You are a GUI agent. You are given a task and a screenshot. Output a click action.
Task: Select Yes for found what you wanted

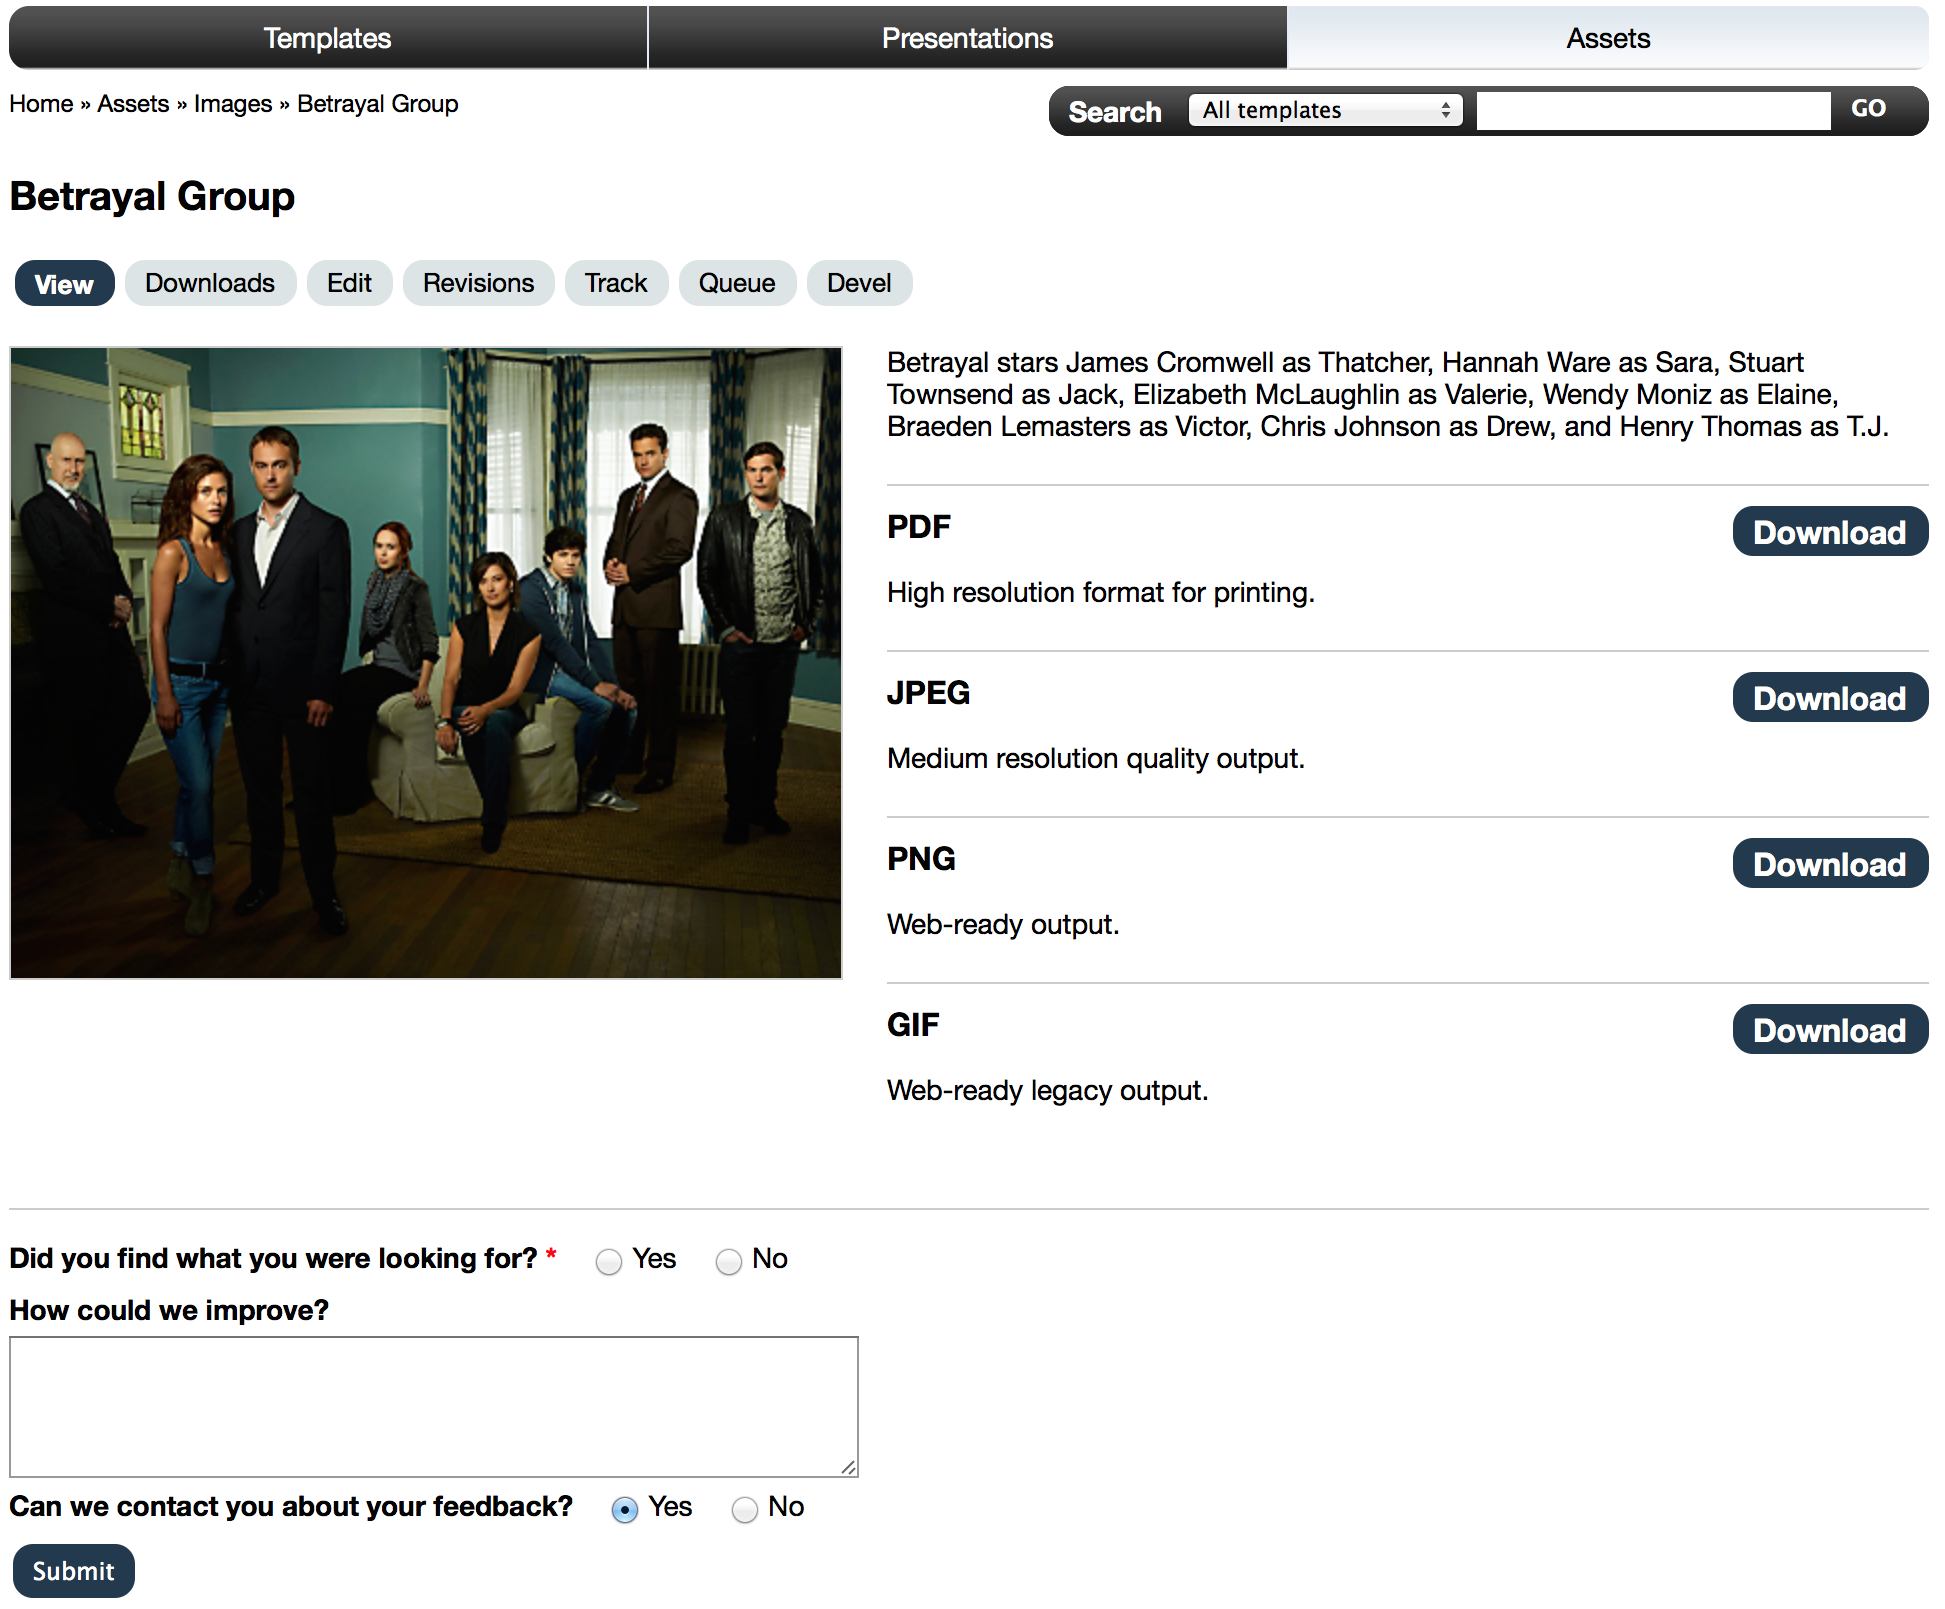point(609,1261)
